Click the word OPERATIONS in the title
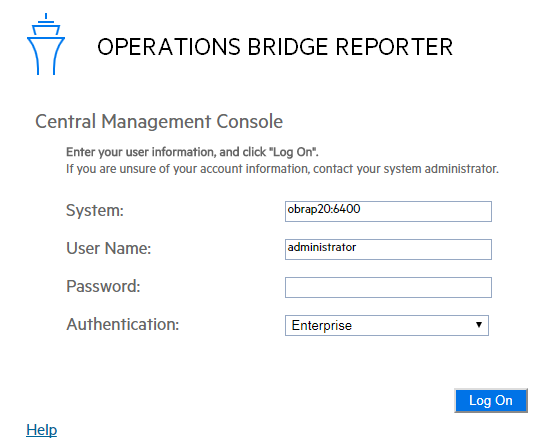Image resolution: width=542 pixels, height=446 pixels. (169, 47)
